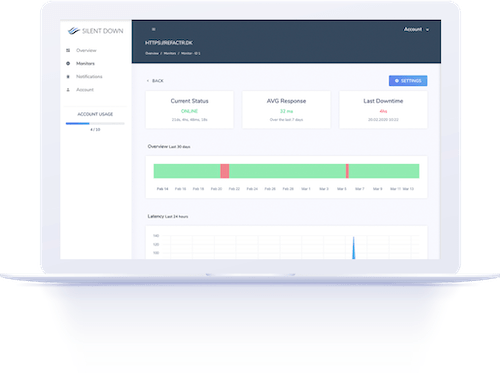
Task: Click the Last Downtime card heading
Action: tap(383, 101)
